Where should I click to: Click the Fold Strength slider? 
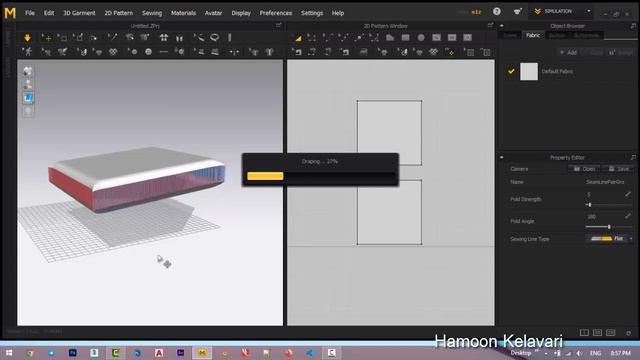pyautogui.click(x=609, y=204)
